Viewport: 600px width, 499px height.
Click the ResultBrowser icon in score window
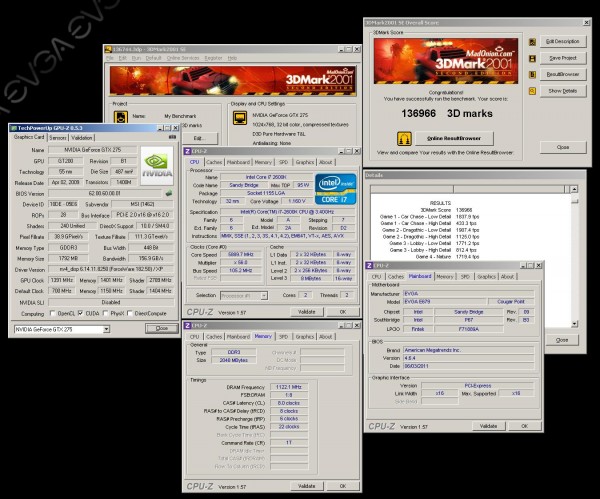coord(532,75)
